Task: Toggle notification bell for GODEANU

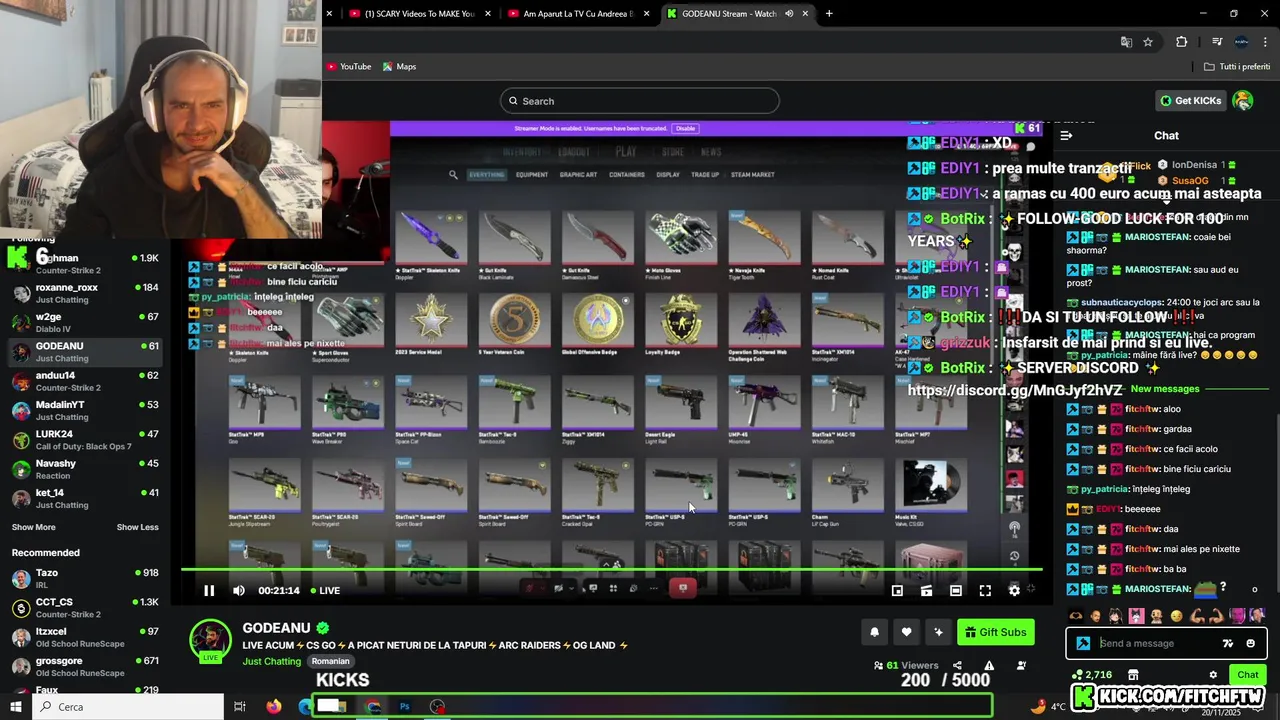Action: pos(875,632)
